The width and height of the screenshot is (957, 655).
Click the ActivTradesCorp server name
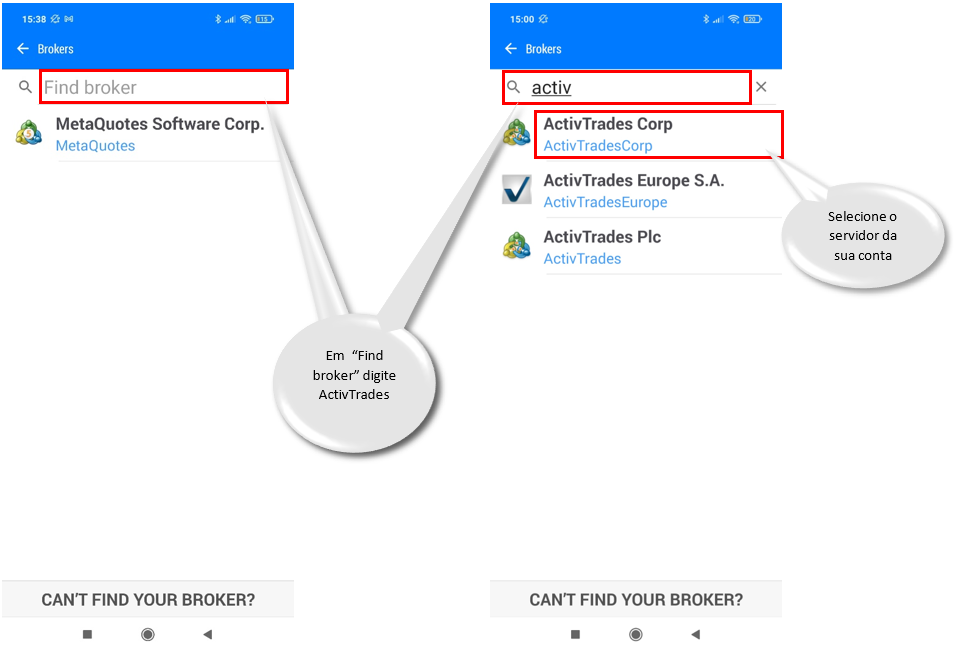click(598, 146)
